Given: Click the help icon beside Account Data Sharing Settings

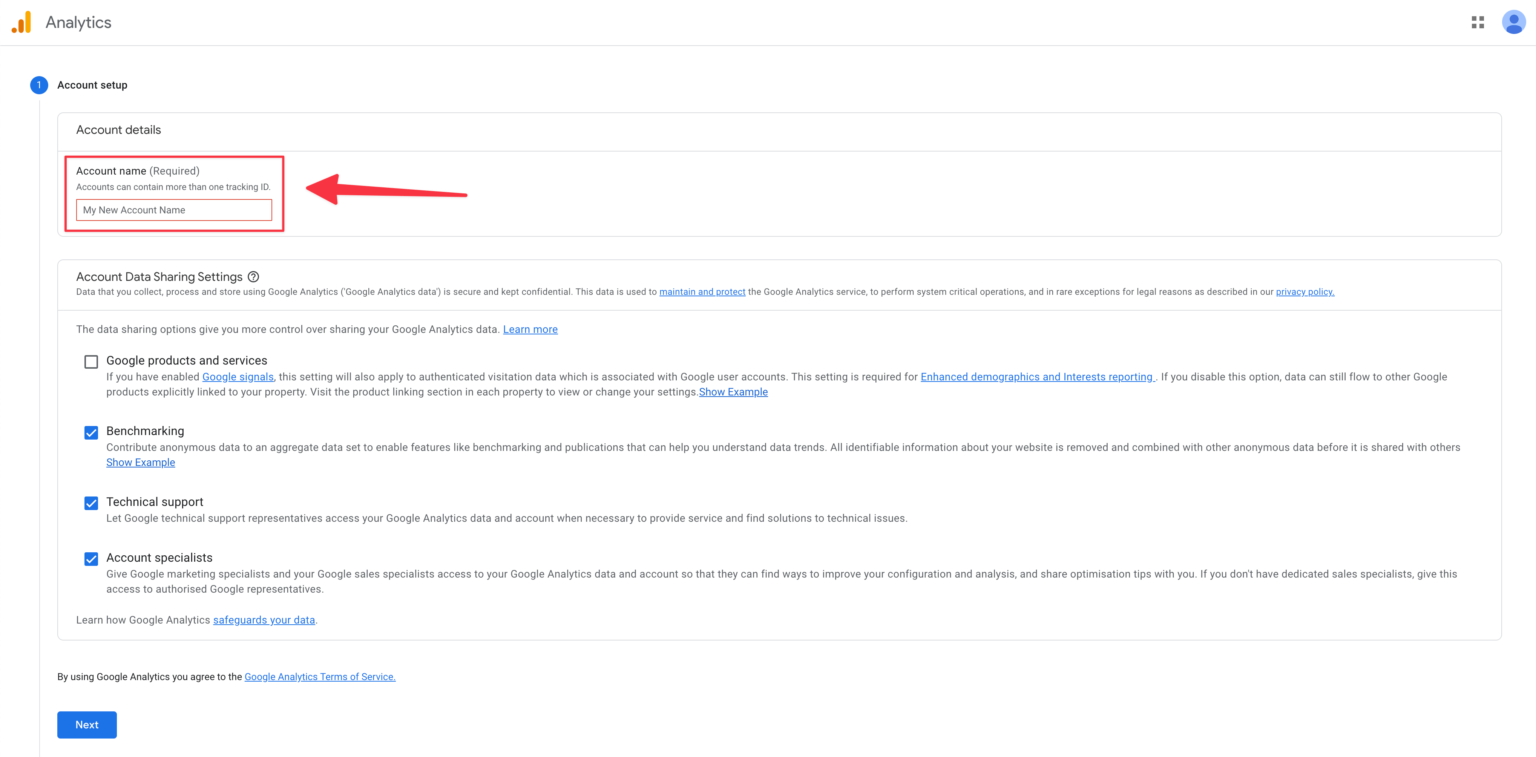Looking at the screenshot, I should (253, 276).
